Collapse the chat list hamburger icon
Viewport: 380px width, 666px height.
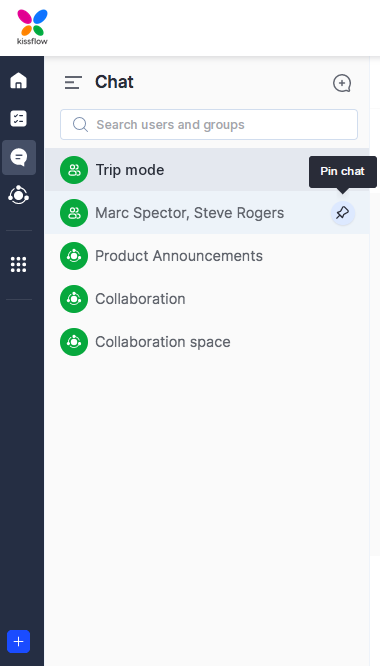[73, 82]
